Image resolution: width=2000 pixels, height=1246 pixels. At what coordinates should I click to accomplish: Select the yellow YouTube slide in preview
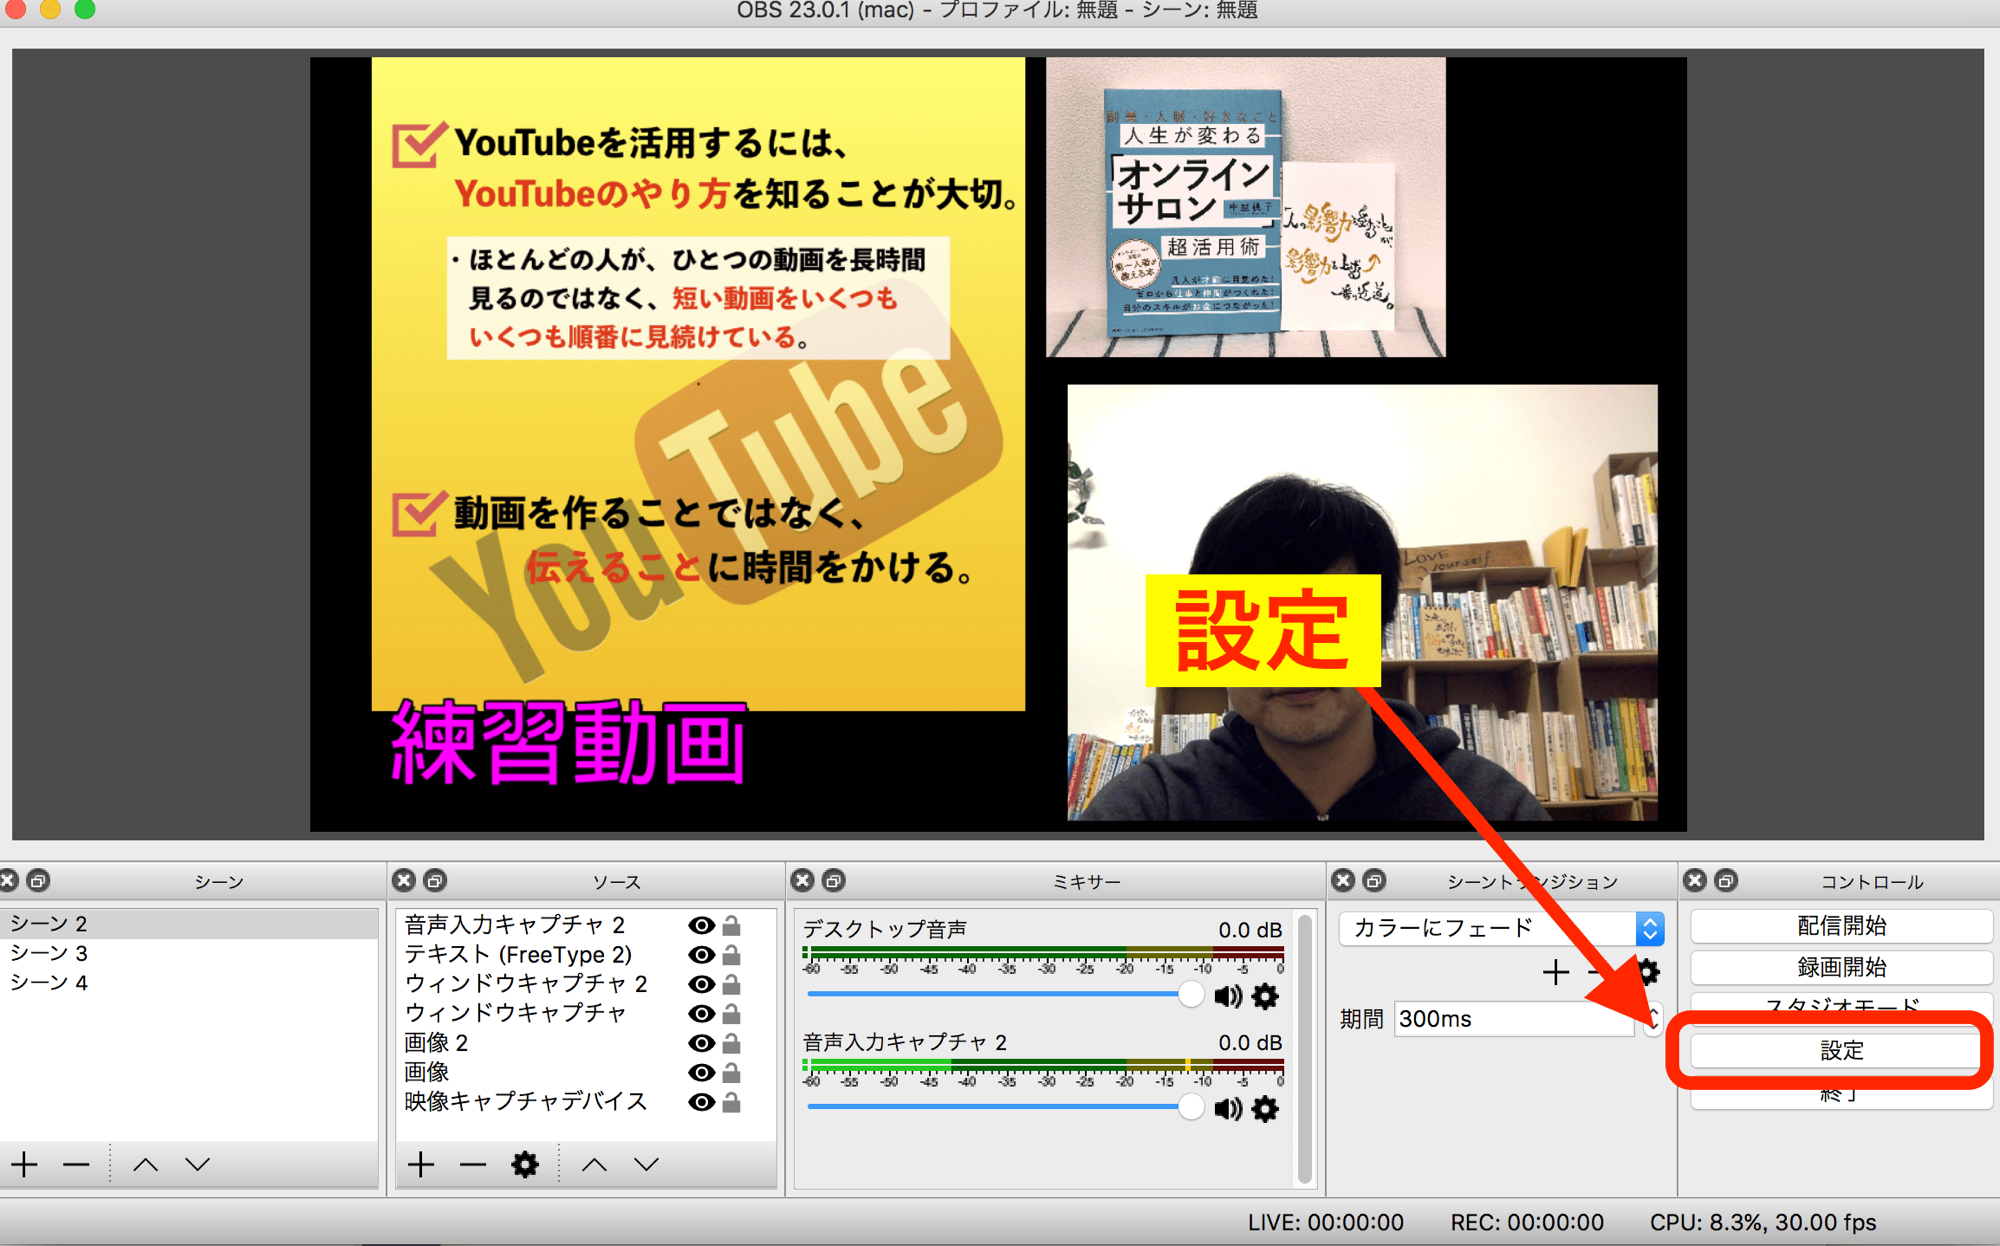(698, 384)
